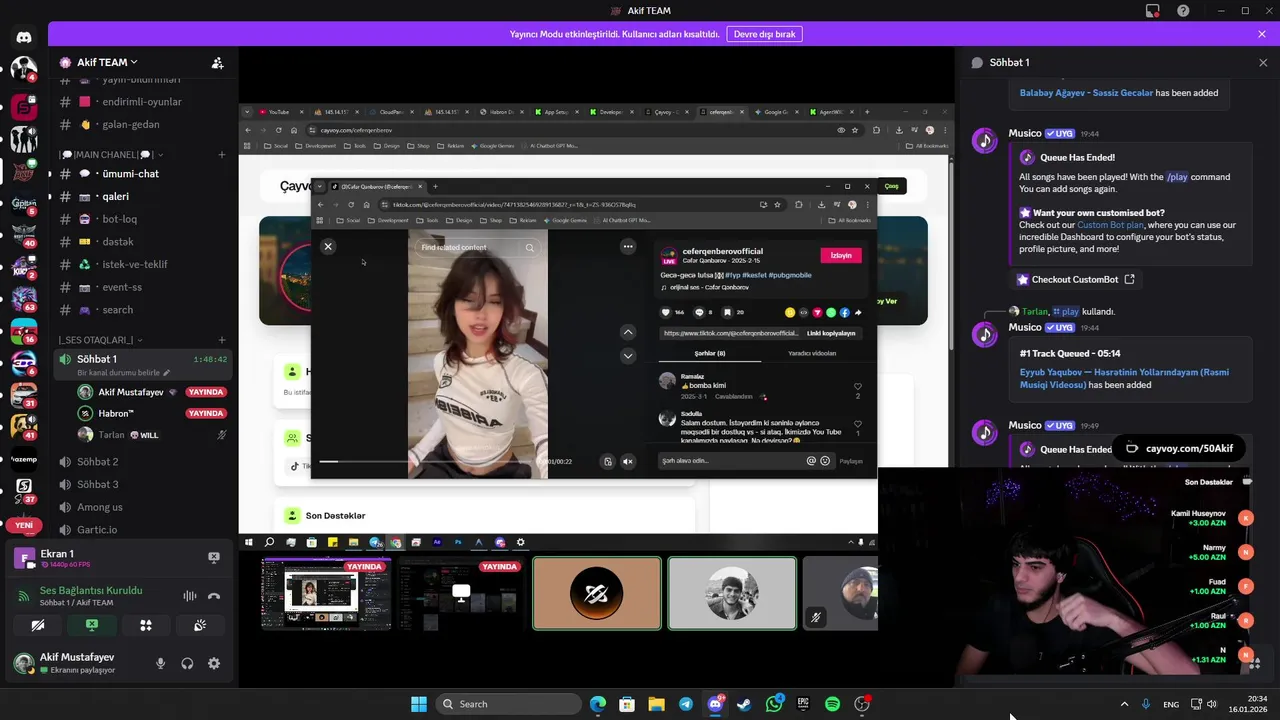Click Checkout CustomBot button
The height and width of the screenshot is (720, 1280).
1075,279
